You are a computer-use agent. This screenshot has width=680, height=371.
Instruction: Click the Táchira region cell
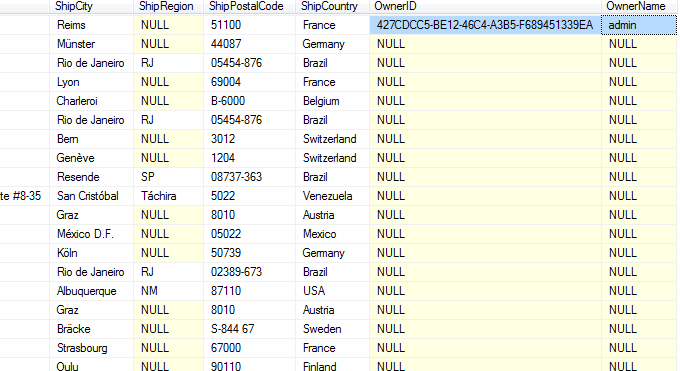(168, 196)
